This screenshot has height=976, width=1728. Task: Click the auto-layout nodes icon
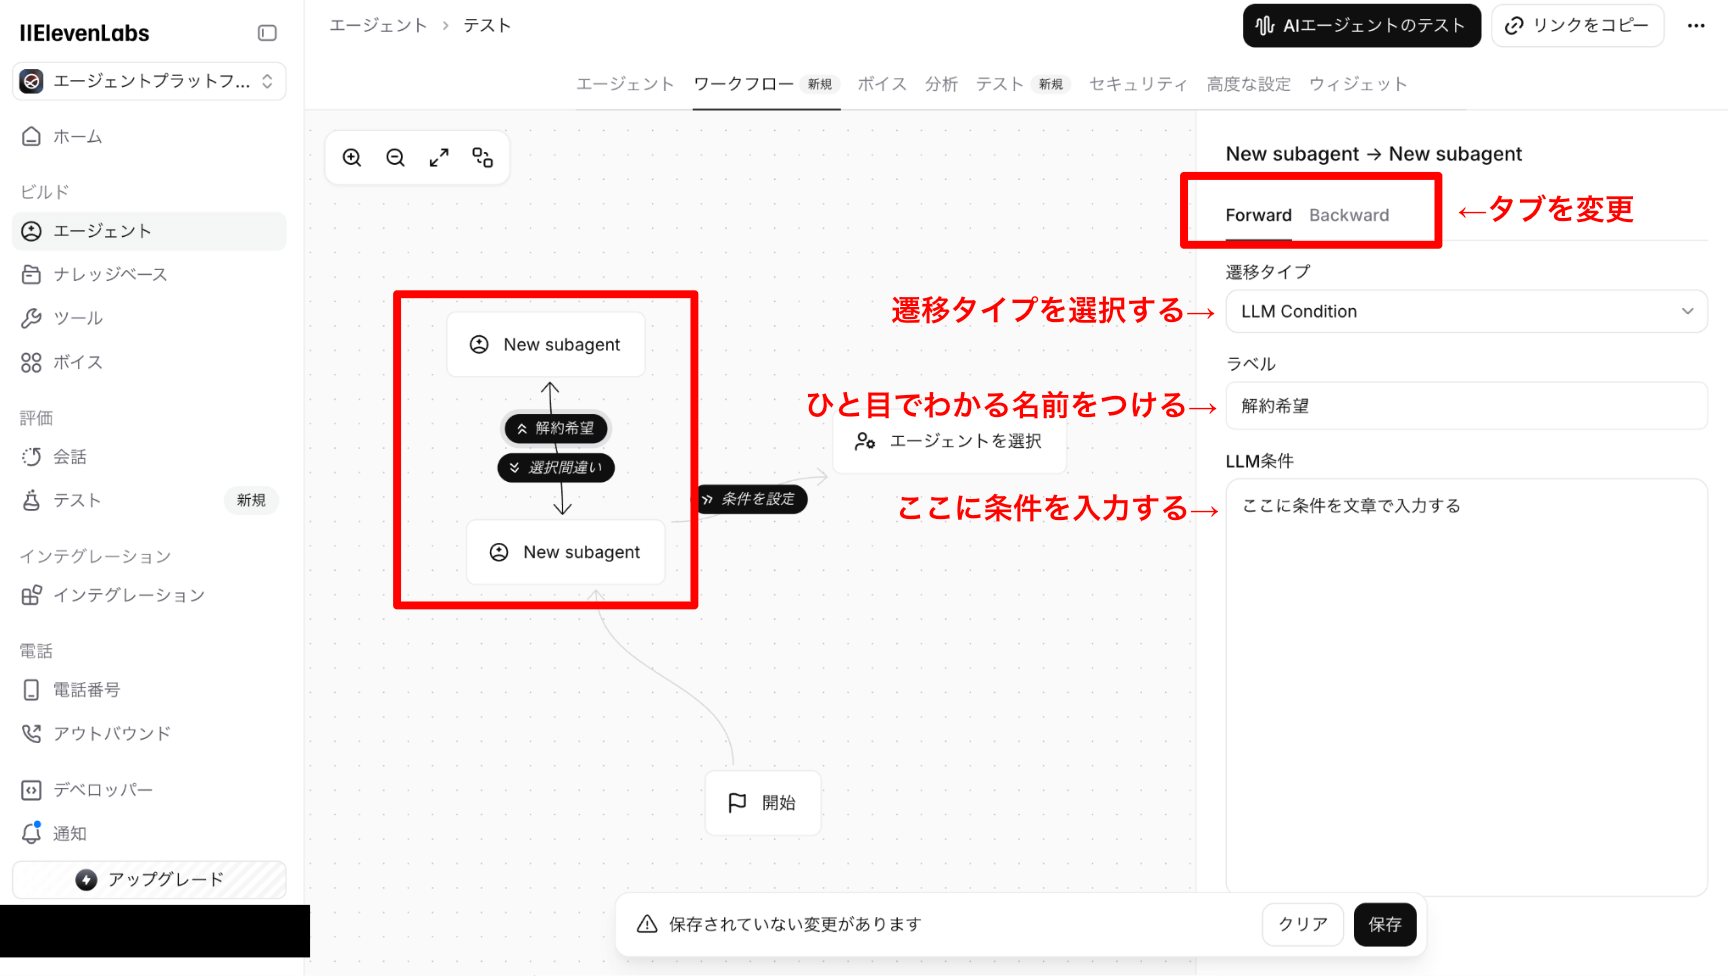point(483,158)
